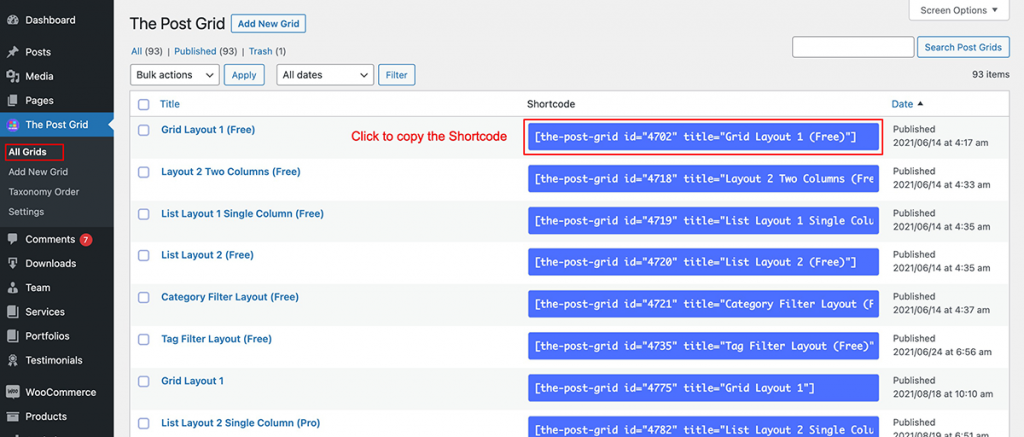The height and width of the screenshot is (437, 1024).
Task: Click the Search Post Grids button
Action: click(x=963, y=47)
